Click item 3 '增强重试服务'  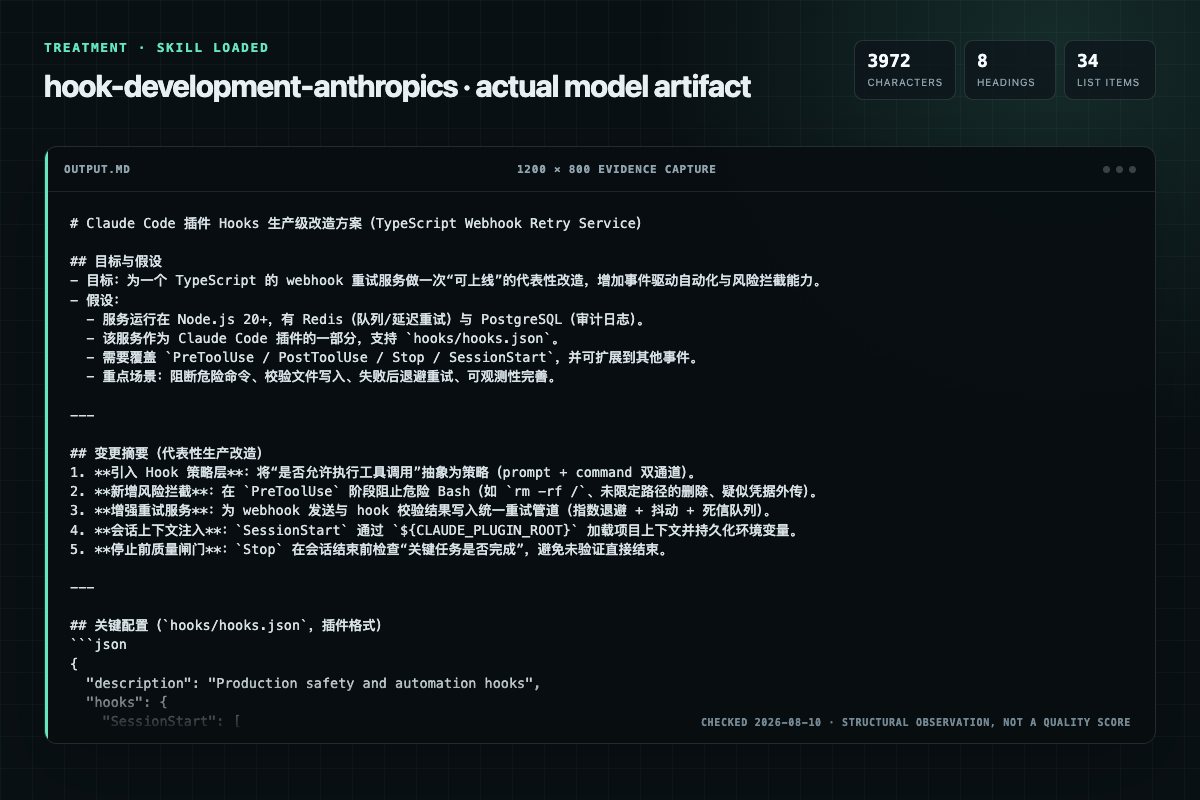click(x=421, y=511)
